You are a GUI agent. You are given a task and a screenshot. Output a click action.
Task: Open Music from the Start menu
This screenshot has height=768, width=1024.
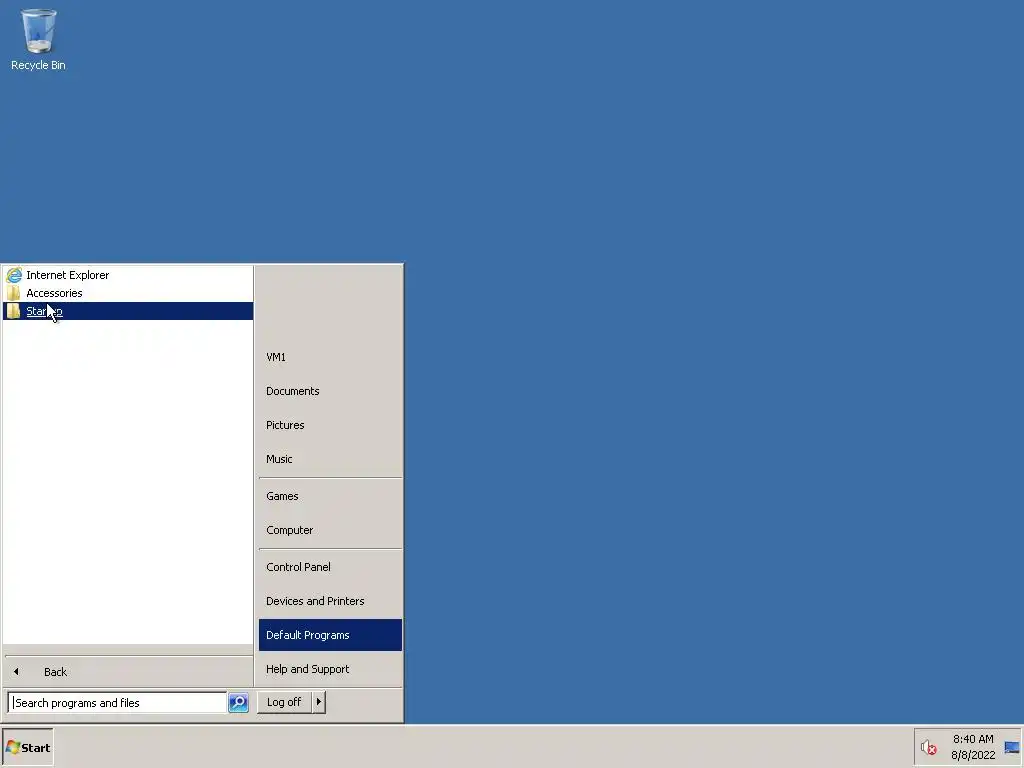[x=330, y=459]
